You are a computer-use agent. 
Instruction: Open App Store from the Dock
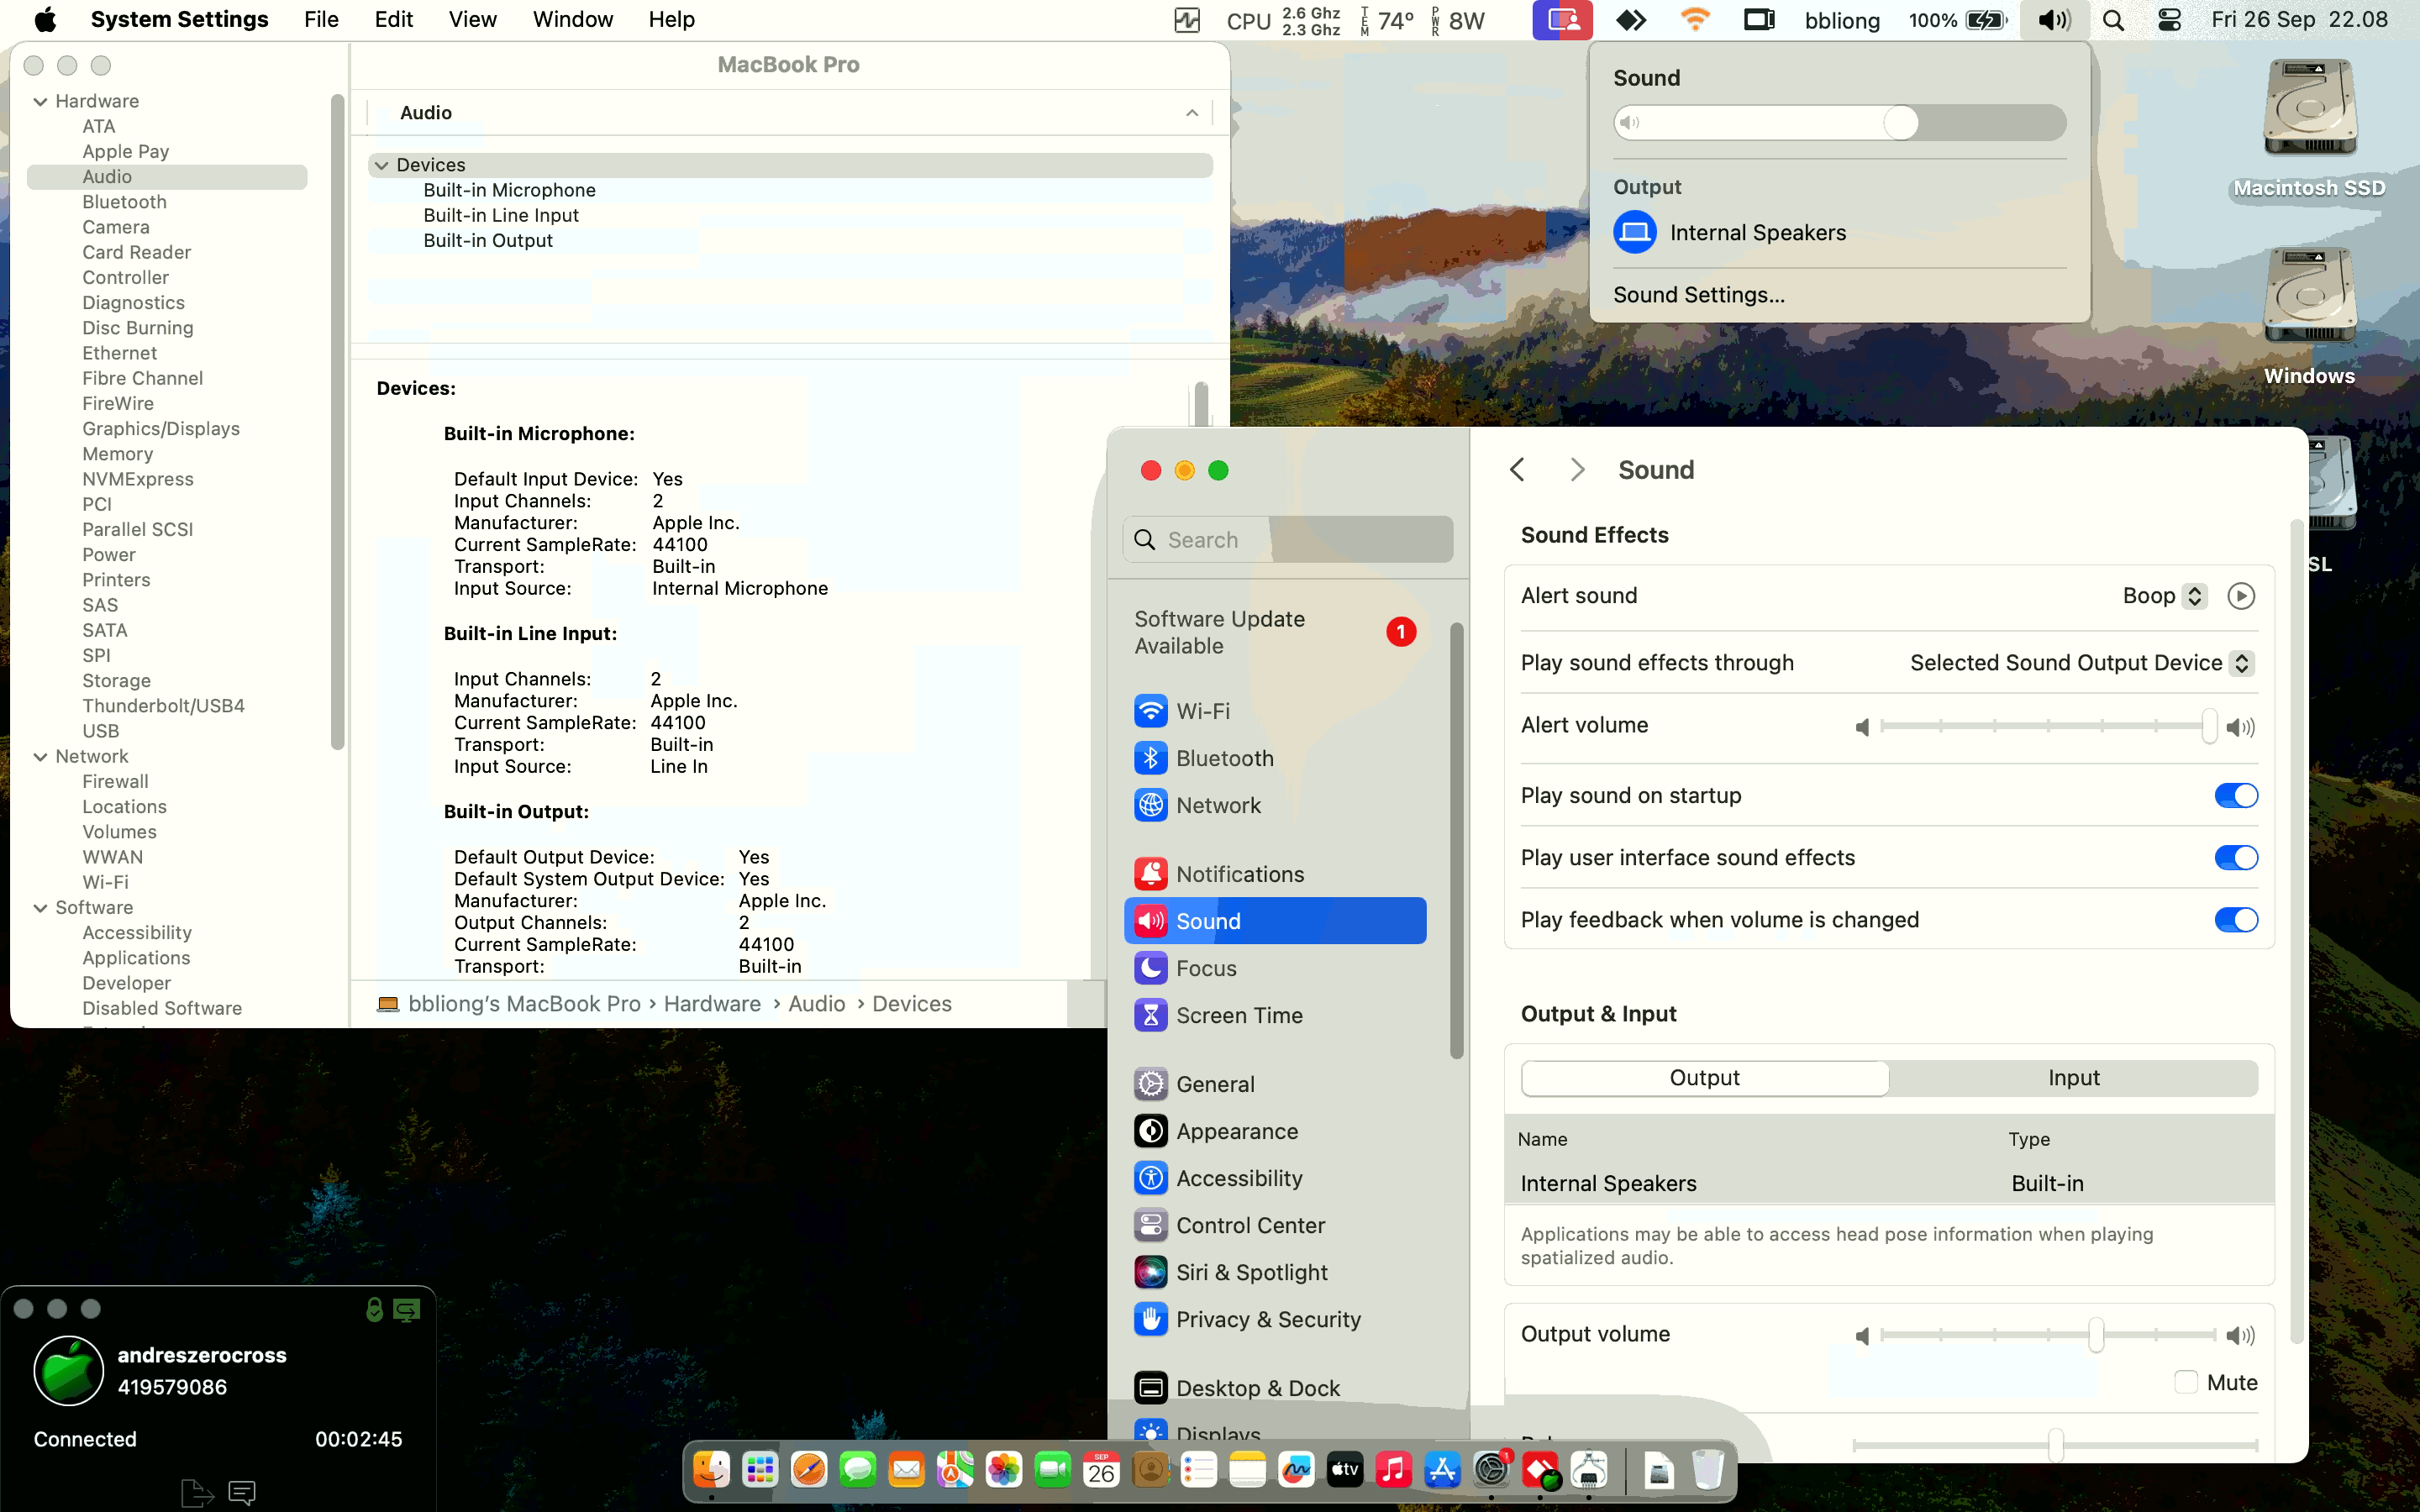click(1443, 1470)
